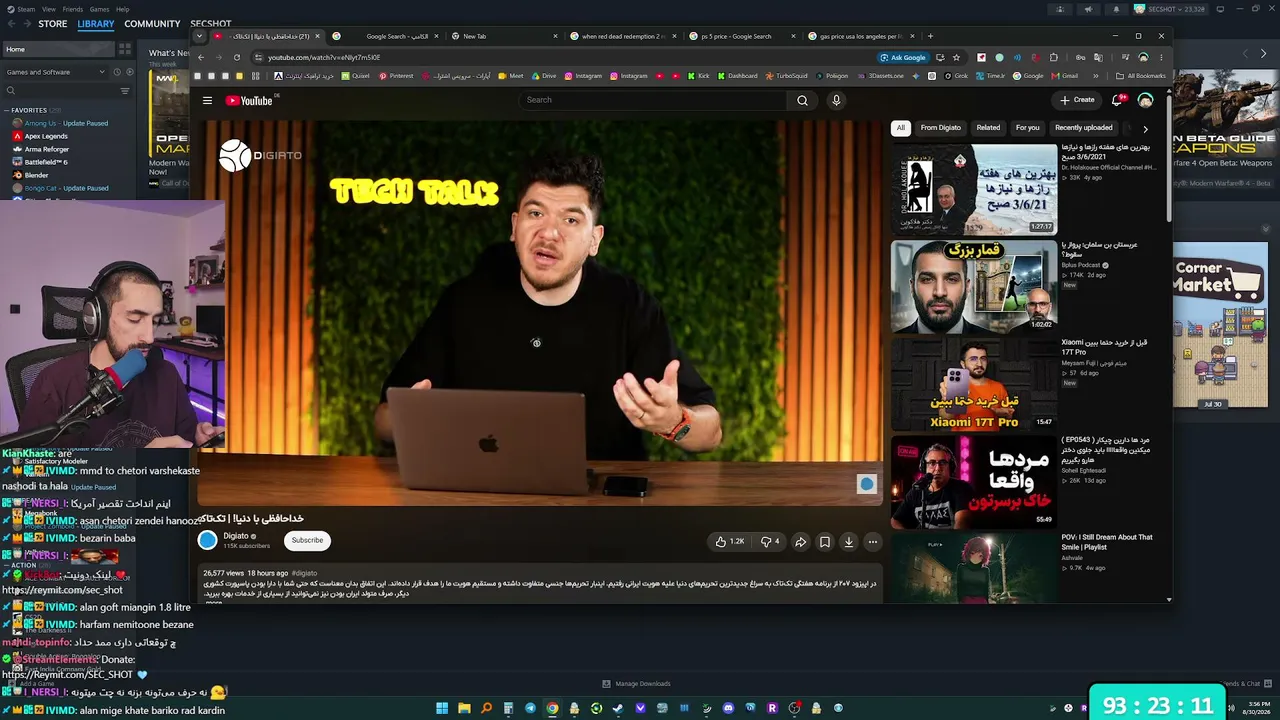
Task: Click the YouTube logo
Action: [x=249, y=100]
